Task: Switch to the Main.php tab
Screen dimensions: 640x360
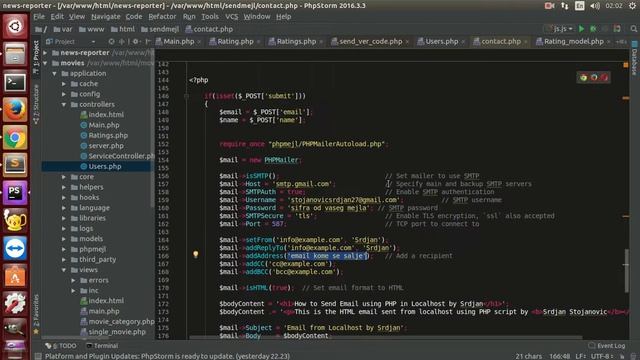Action: pos(178,42)
